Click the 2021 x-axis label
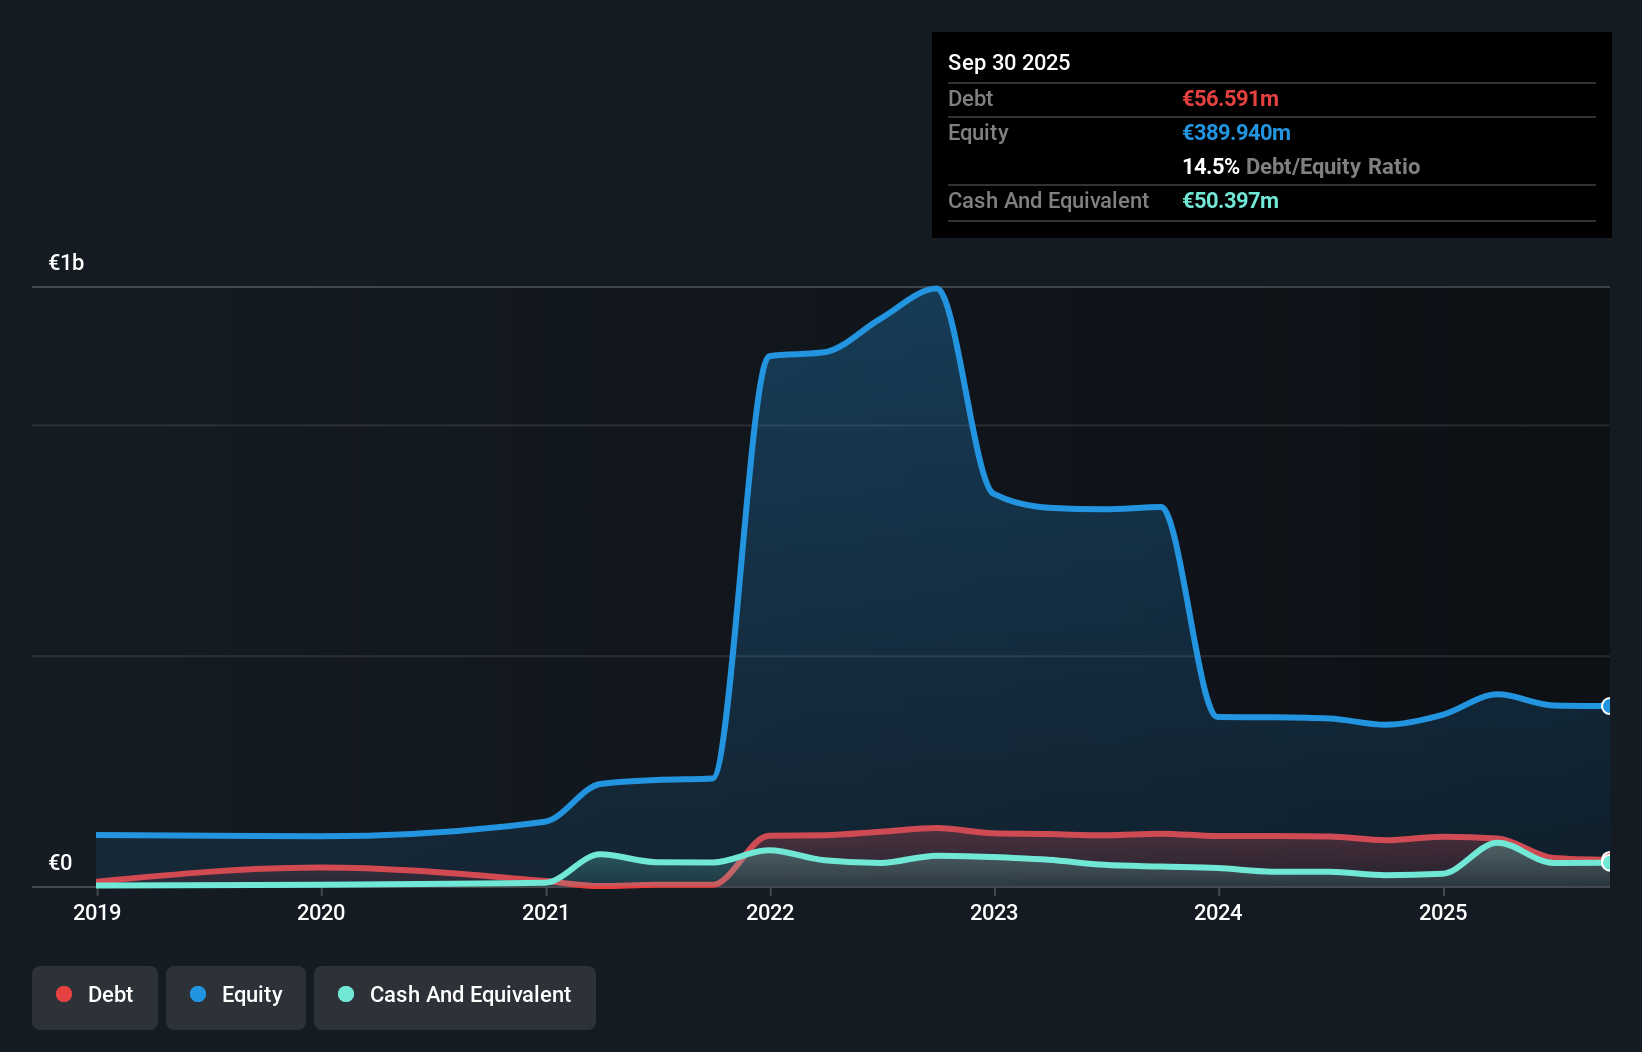 click(546, 912)
